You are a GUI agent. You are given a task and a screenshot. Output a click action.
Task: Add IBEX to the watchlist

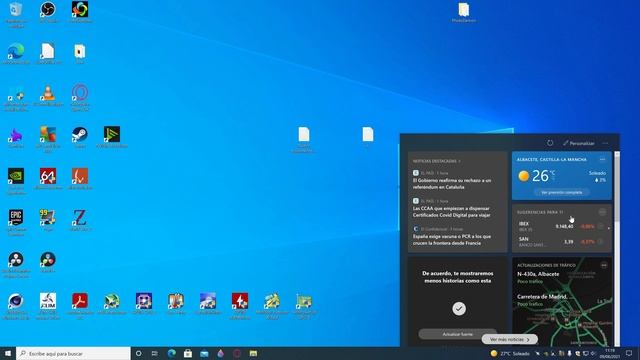(601, 226)
